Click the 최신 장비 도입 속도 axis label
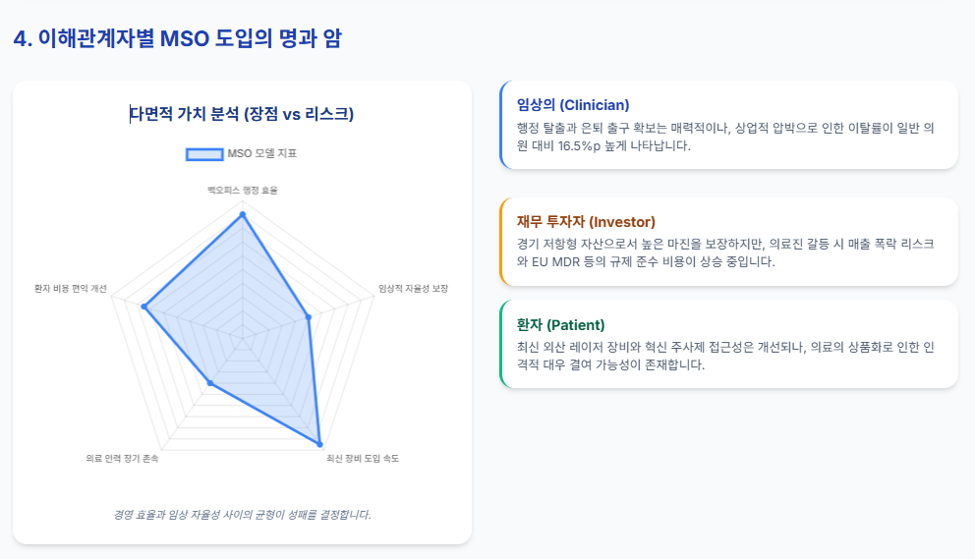975x559 pixels. click(363, 458)
